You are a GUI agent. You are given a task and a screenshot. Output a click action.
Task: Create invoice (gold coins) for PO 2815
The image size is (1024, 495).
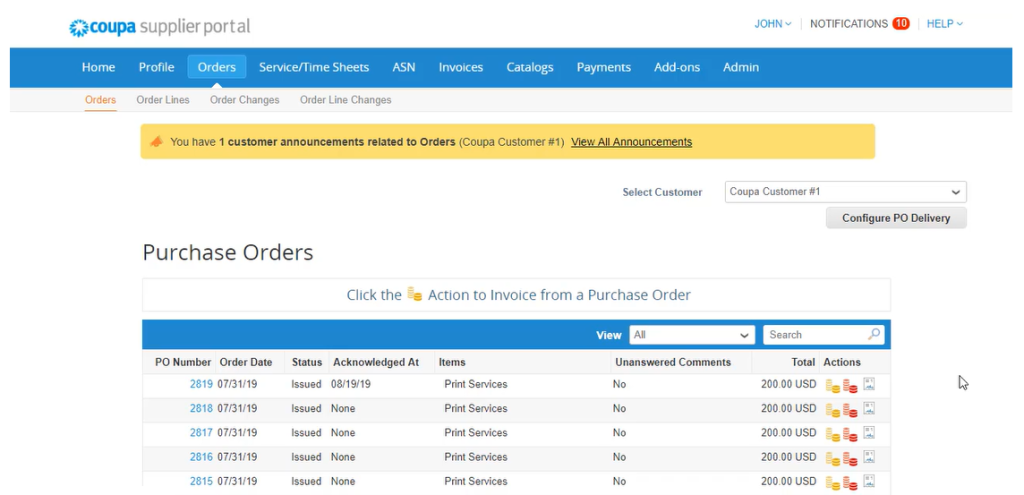click(833, 482)
